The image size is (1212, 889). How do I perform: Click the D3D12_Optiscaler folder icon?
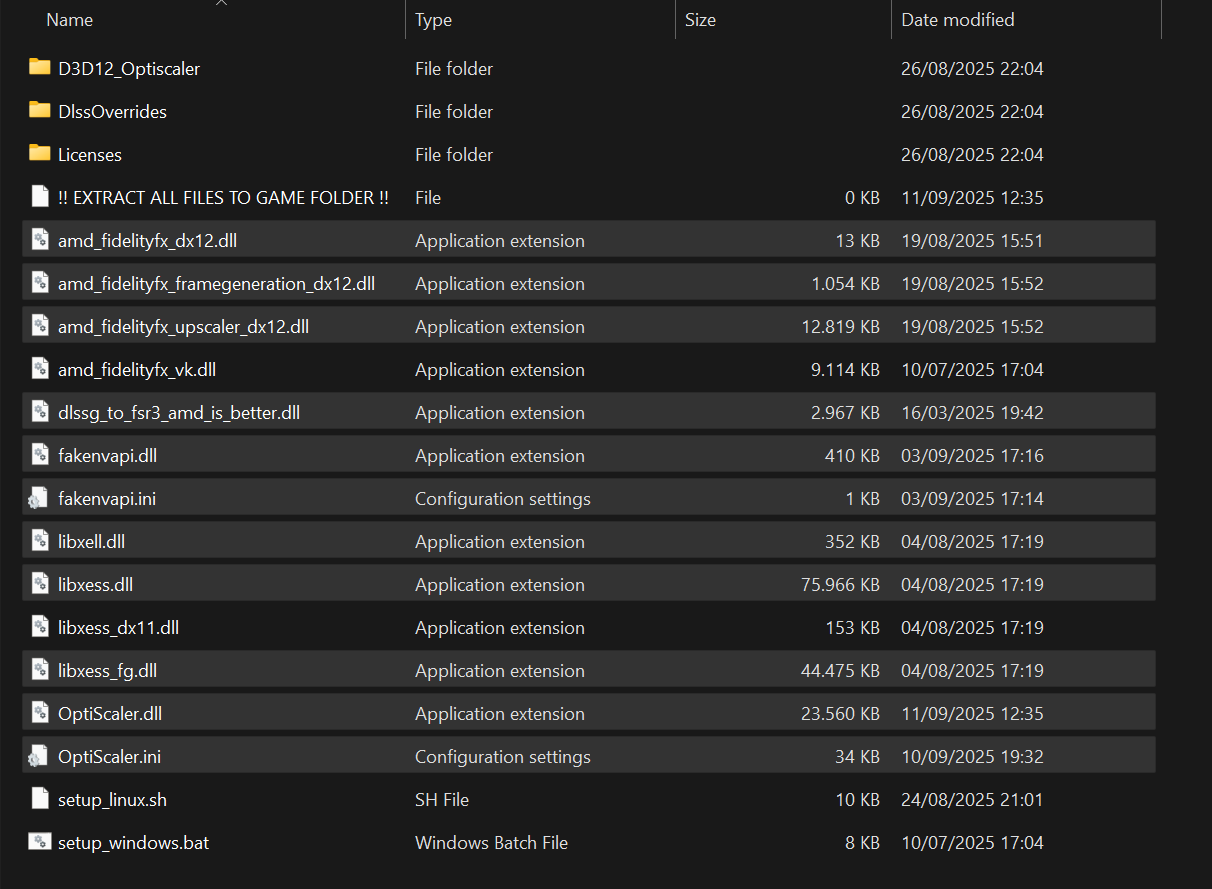40,68
